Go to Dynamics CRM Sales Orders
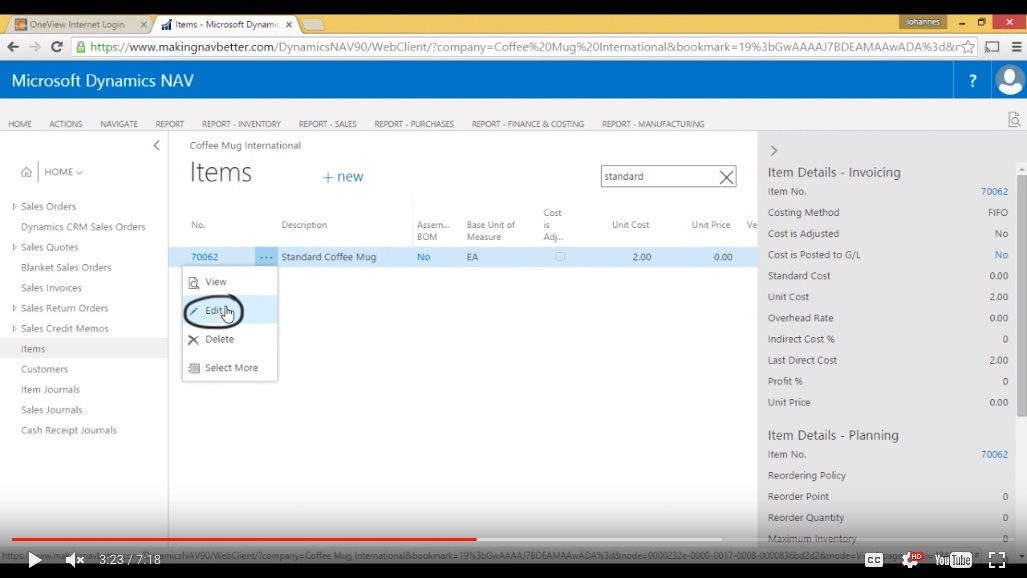The height and width of the screenshot is (578, 1027). coord(83,227)
